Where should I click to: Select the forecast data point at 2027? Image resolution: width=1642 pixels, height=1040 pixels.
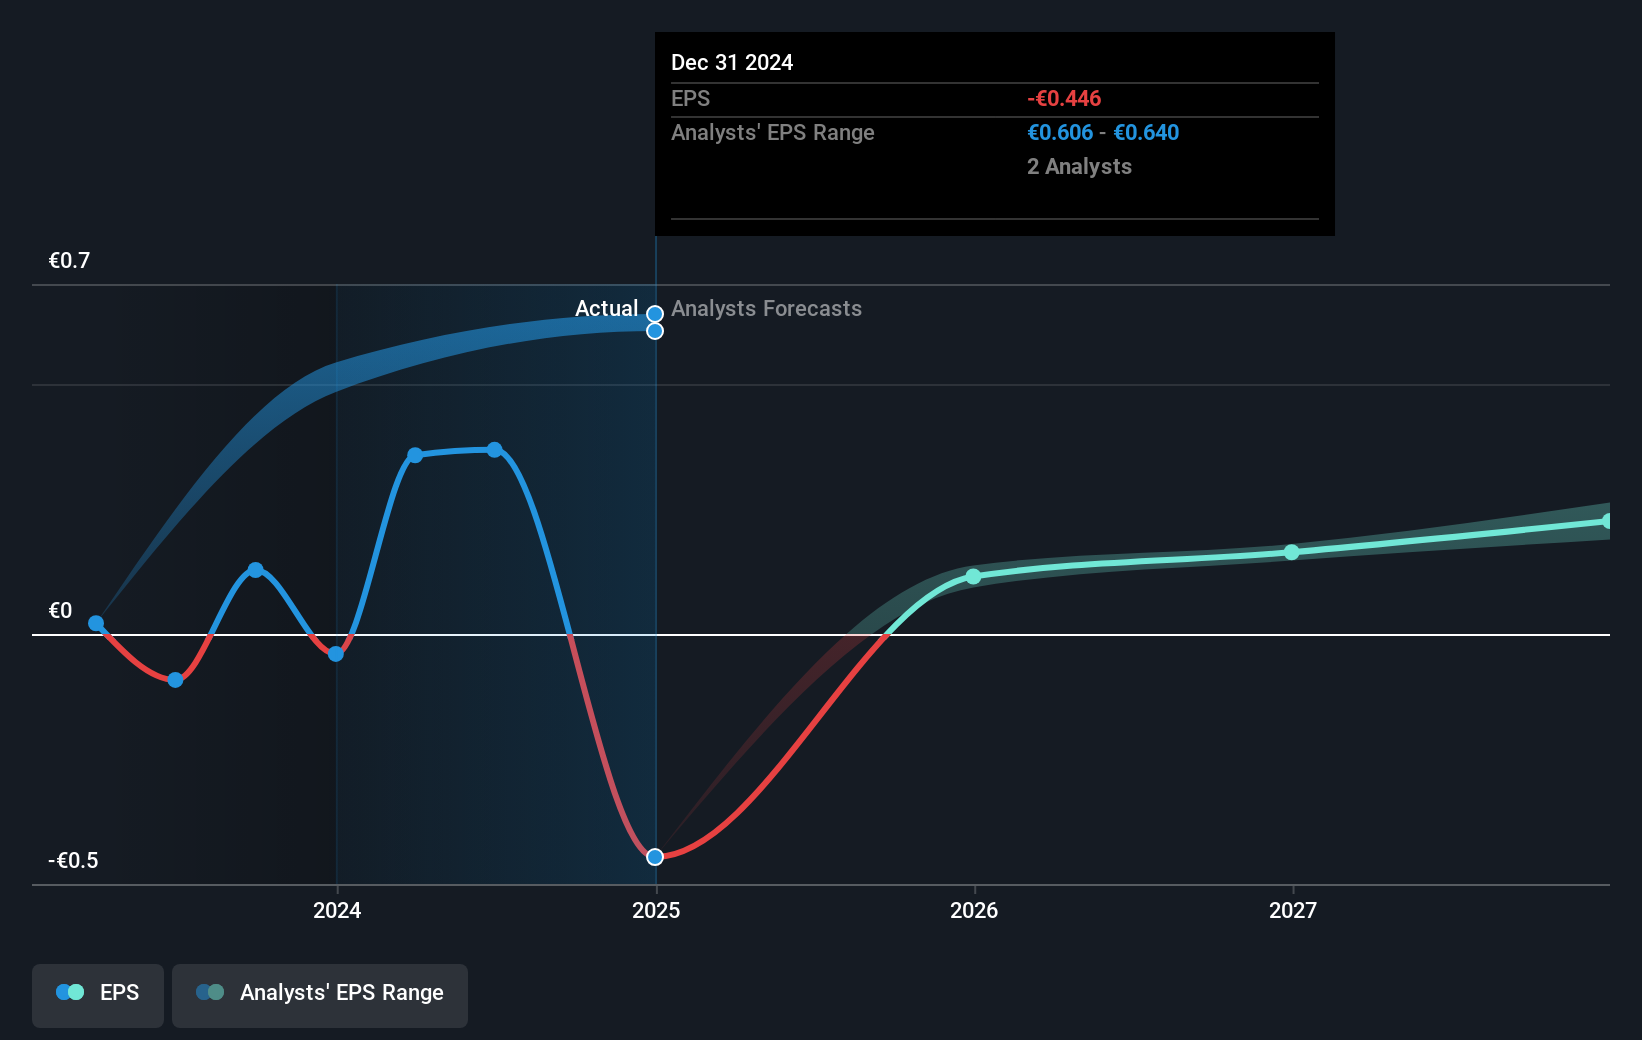[1291, 552]
